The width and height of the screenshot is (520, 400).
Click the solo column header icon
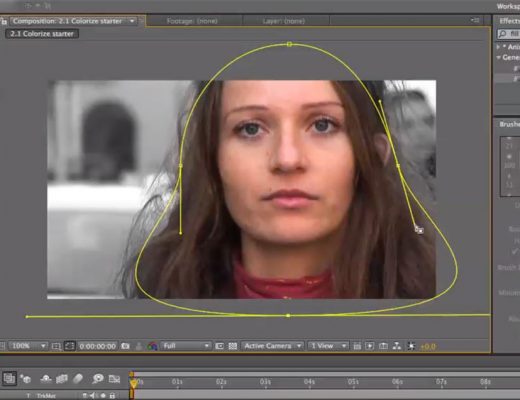[103, 396]
